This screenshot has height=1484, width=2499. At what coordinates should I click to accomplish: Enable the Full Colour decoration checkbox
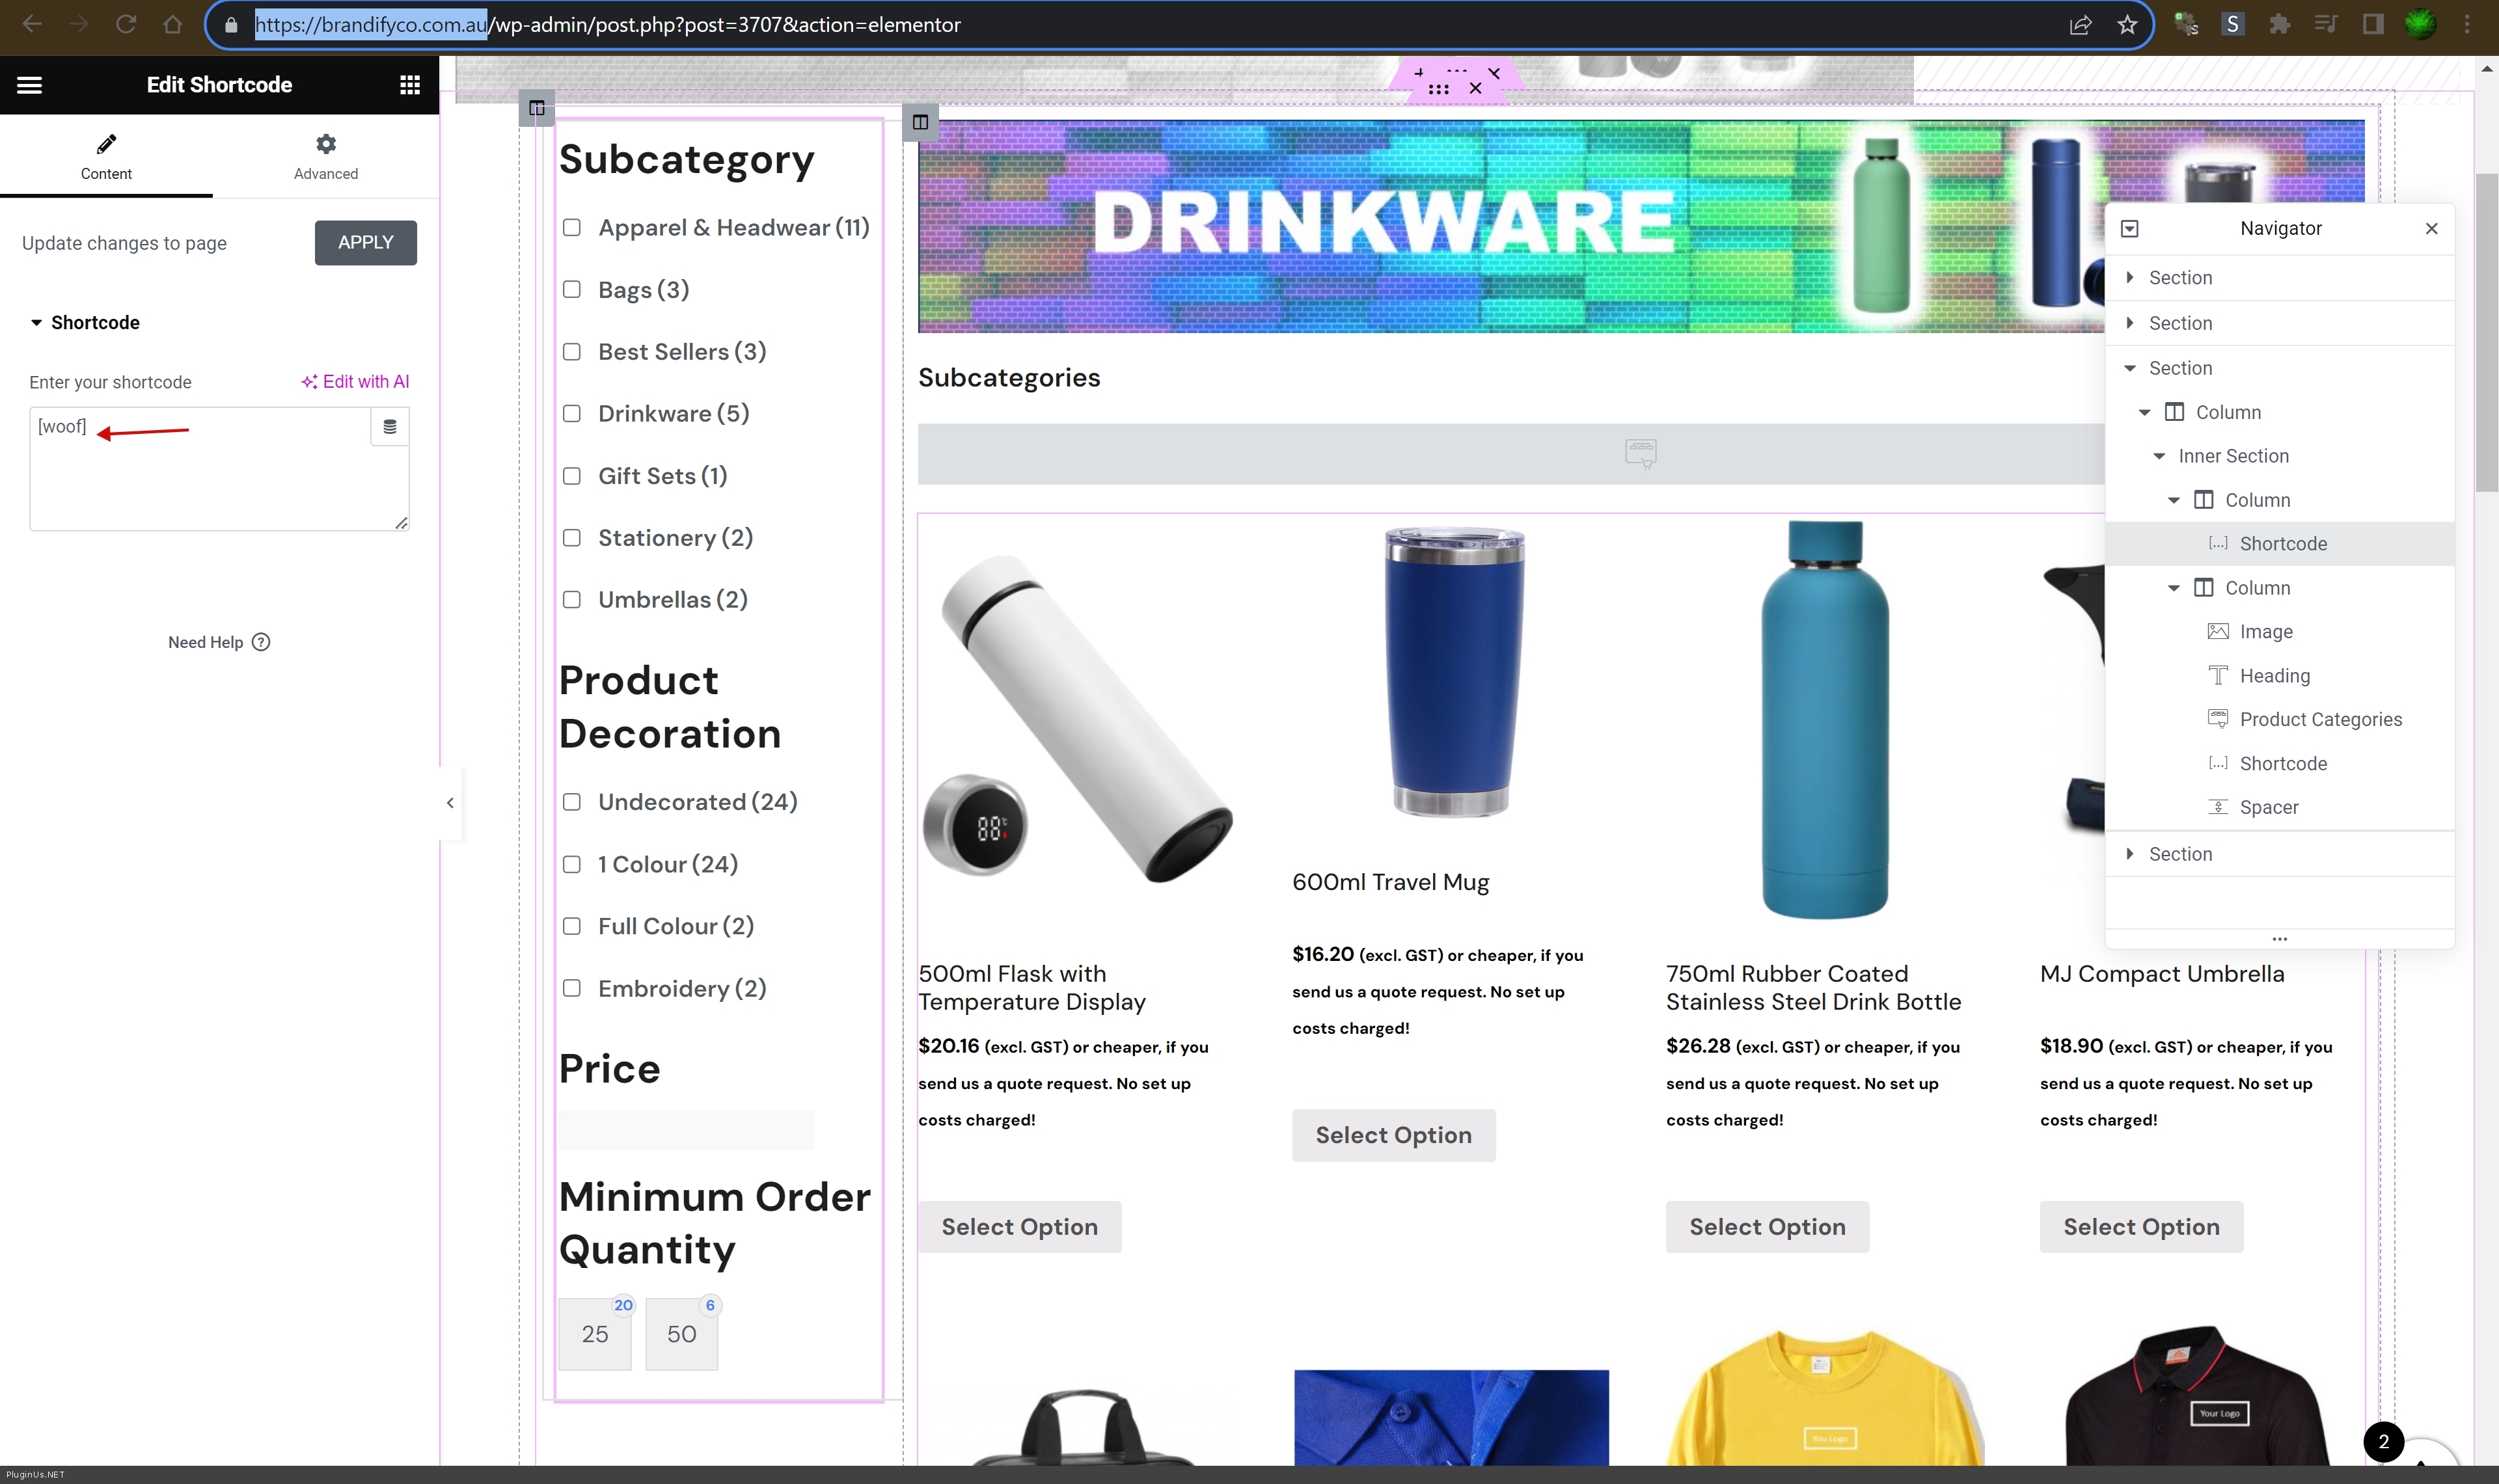pyautogui.click(x=572, y=926)
